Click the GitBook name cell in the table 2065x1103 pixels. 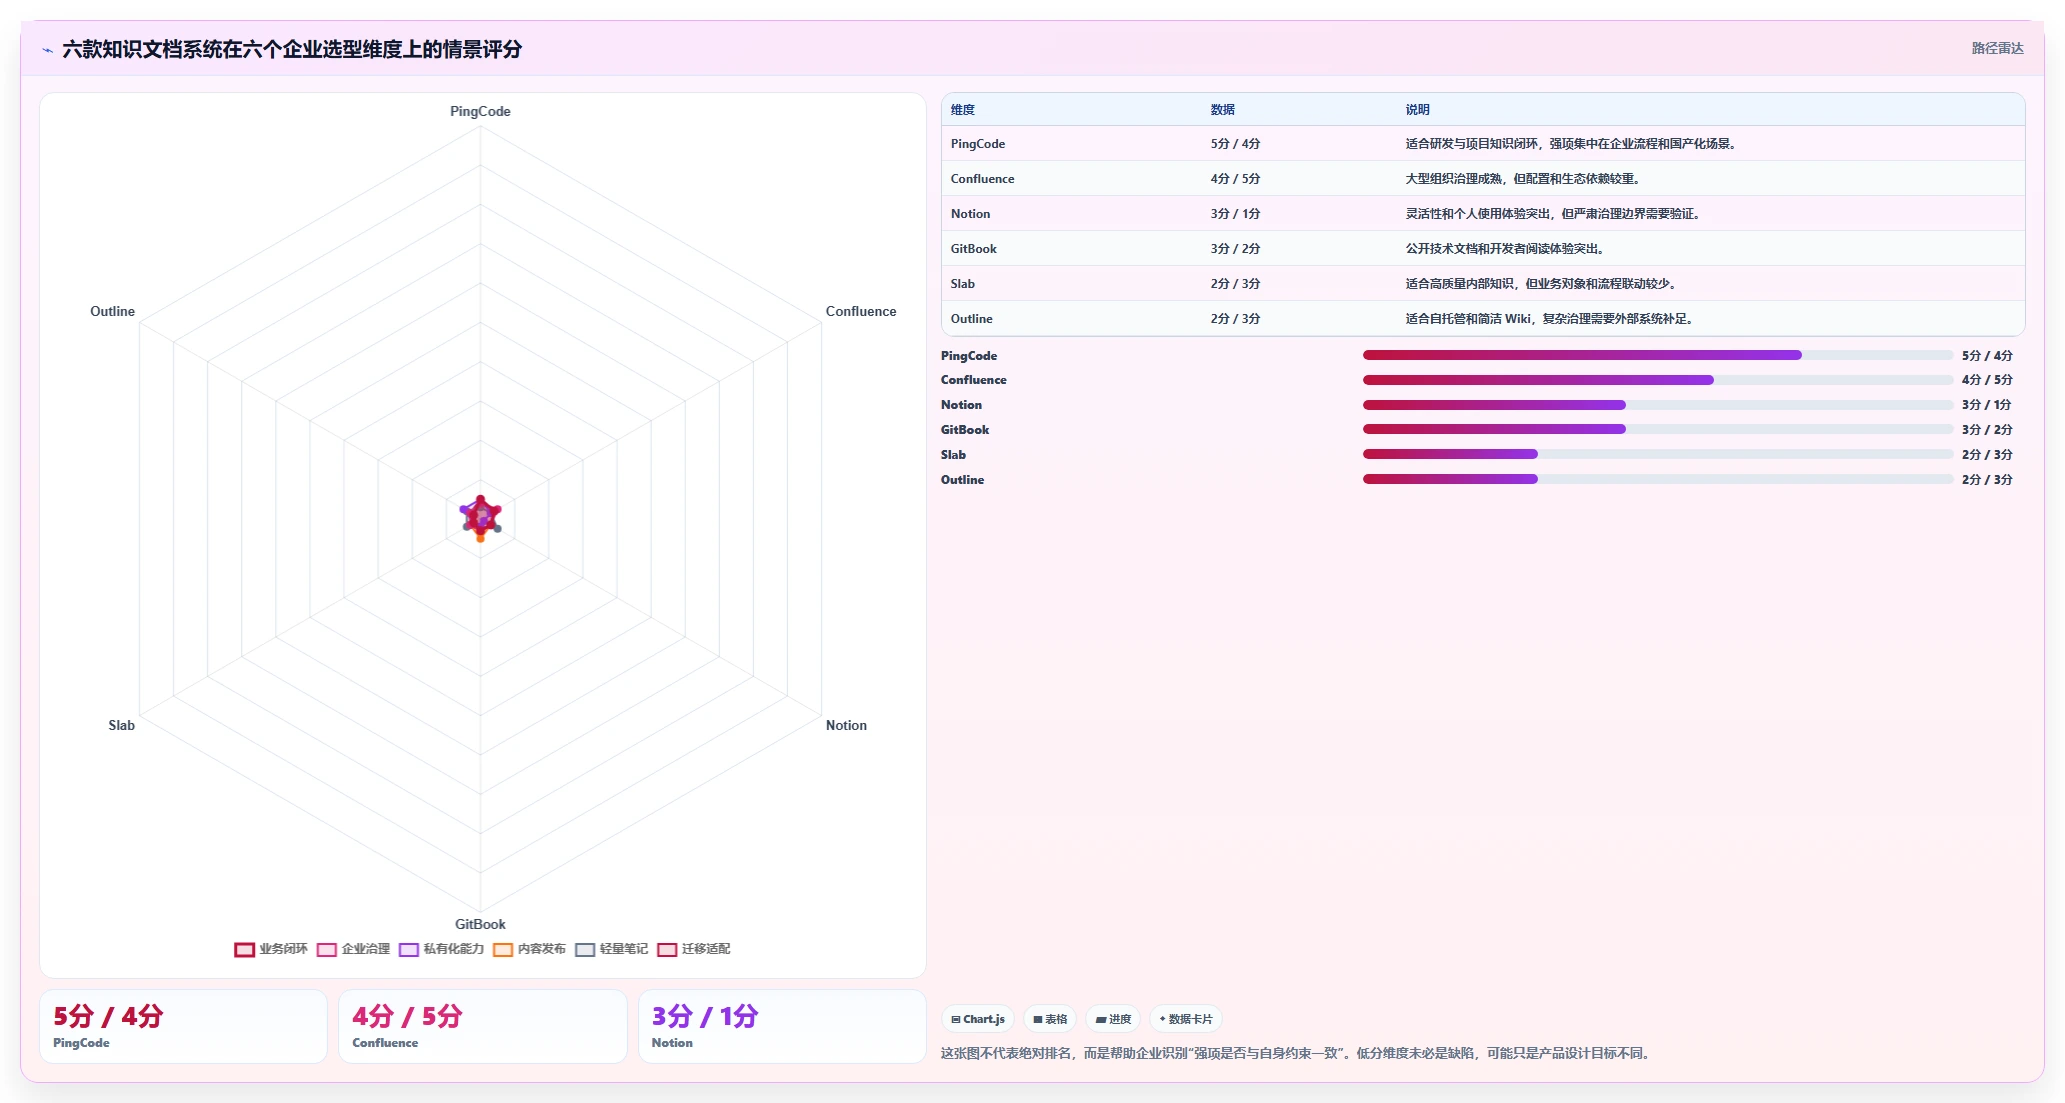coord(974,249)
